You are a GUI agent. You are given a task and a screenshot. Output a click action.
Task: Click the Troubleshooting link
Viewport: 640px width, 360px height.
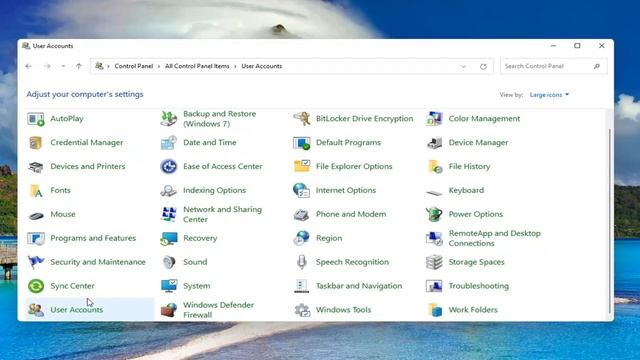[479, 286]
